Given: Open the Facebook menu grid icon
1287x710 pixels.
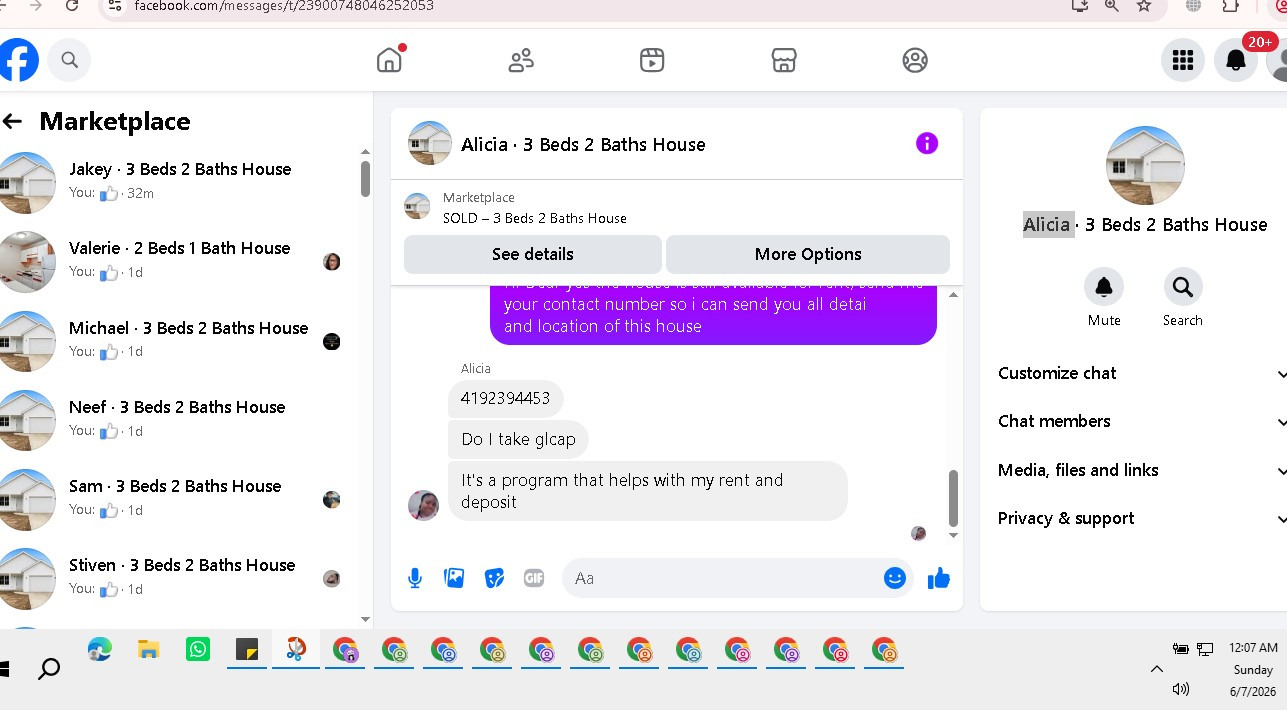Looking at the screenshot, I should [1183, 61].
